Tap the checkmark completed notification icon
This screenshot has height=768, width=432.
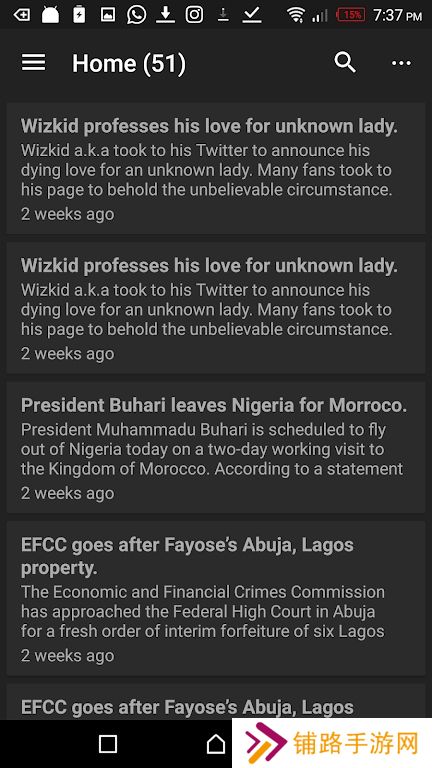tap(251, 15)
